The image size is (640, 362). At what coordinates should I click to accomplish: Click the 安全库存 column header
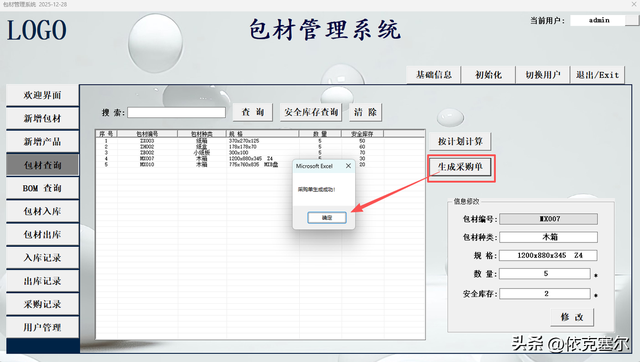[x=362, y=133]
